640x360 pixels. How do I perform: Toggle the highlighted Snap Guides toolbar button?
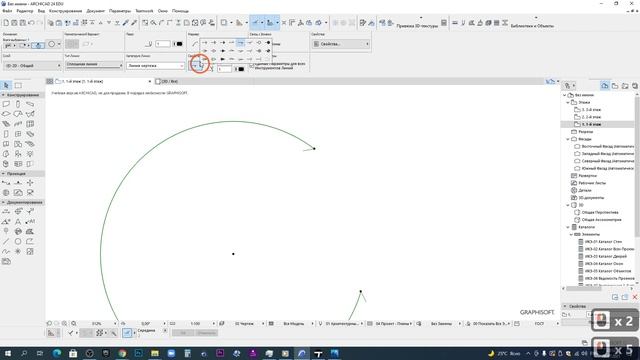tap(270, 23)
